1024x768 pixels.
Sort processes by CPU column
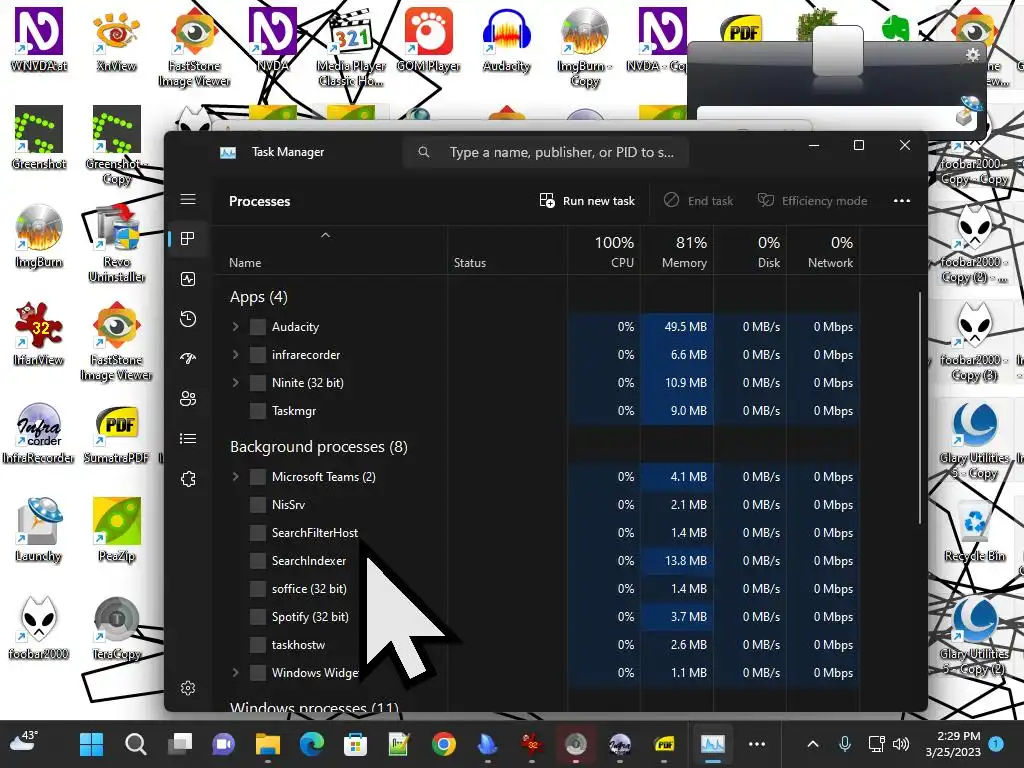pyautogui.click(x=604, y=250)
